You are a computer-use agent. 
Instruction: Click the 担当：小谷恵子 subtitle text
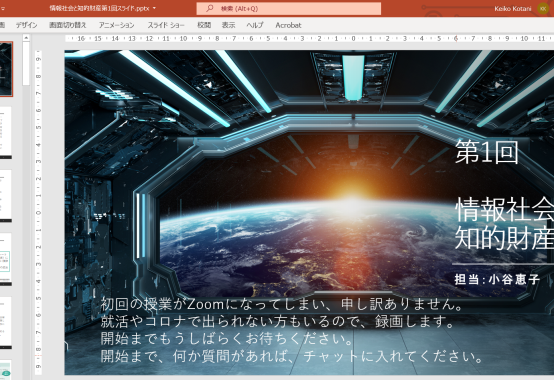tap(497, 279)
